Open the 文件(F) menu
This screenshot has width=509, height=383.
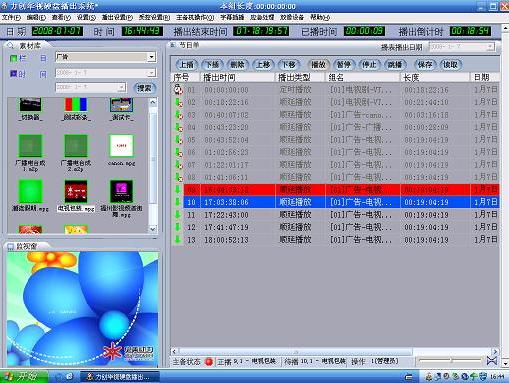[11, 17]
